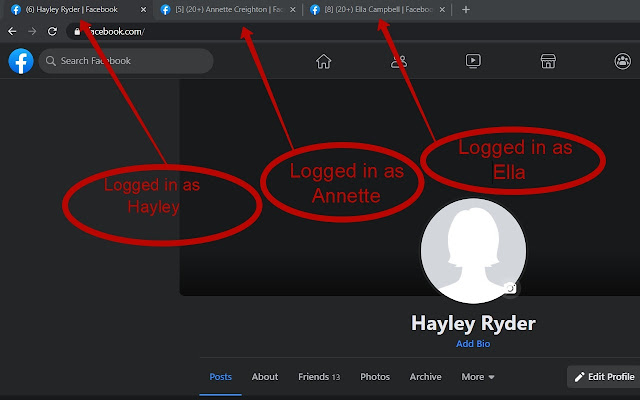Open the Groups icon
The height and width of the screenshot is (400, 640).
point(622,61)
